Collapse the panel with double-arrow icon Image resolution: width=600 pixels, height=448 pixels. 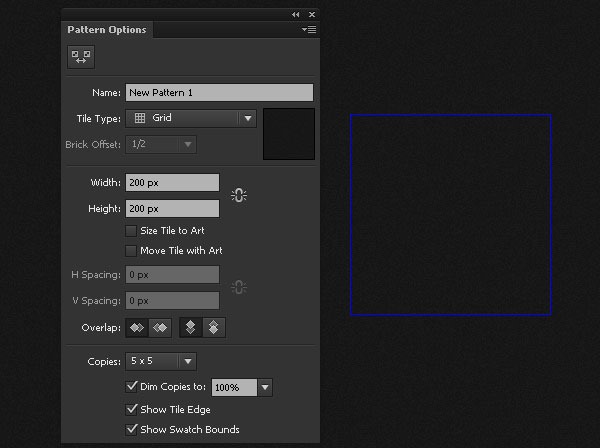tap(295, 15)
